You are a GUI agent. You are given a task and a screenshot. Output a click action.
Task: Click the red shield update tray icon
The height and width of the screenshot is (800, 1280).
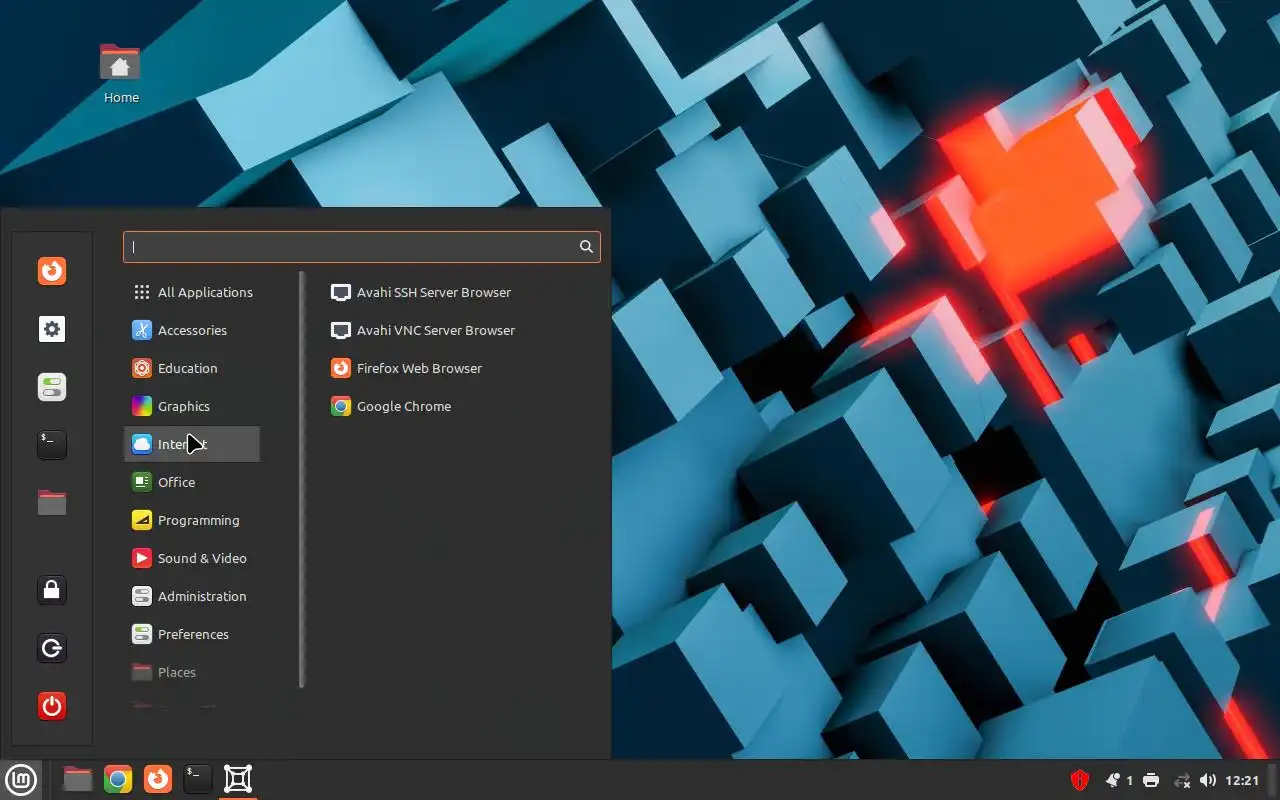[x=1080, y=780]
